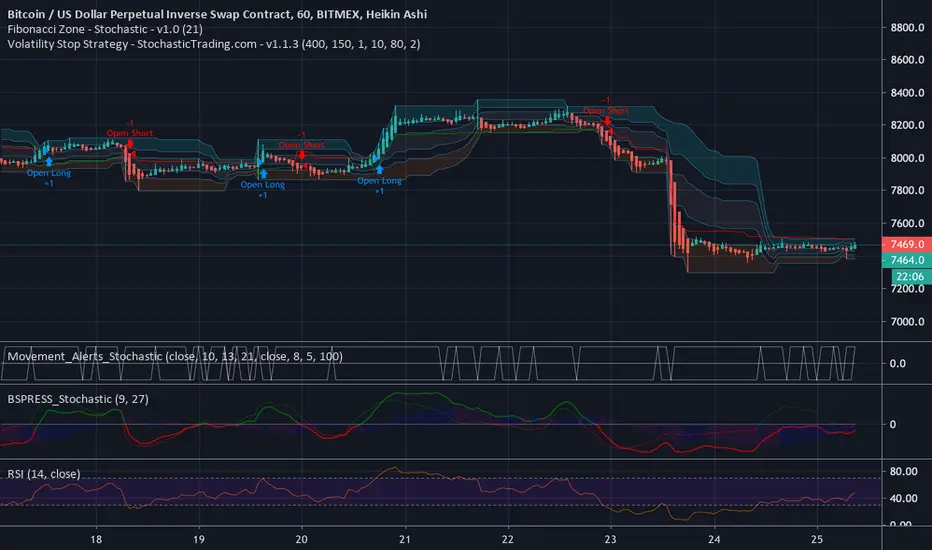Select the Open Long arrow before day 21
This screenshot has height=550, width=932.
[x=379, y=169]
